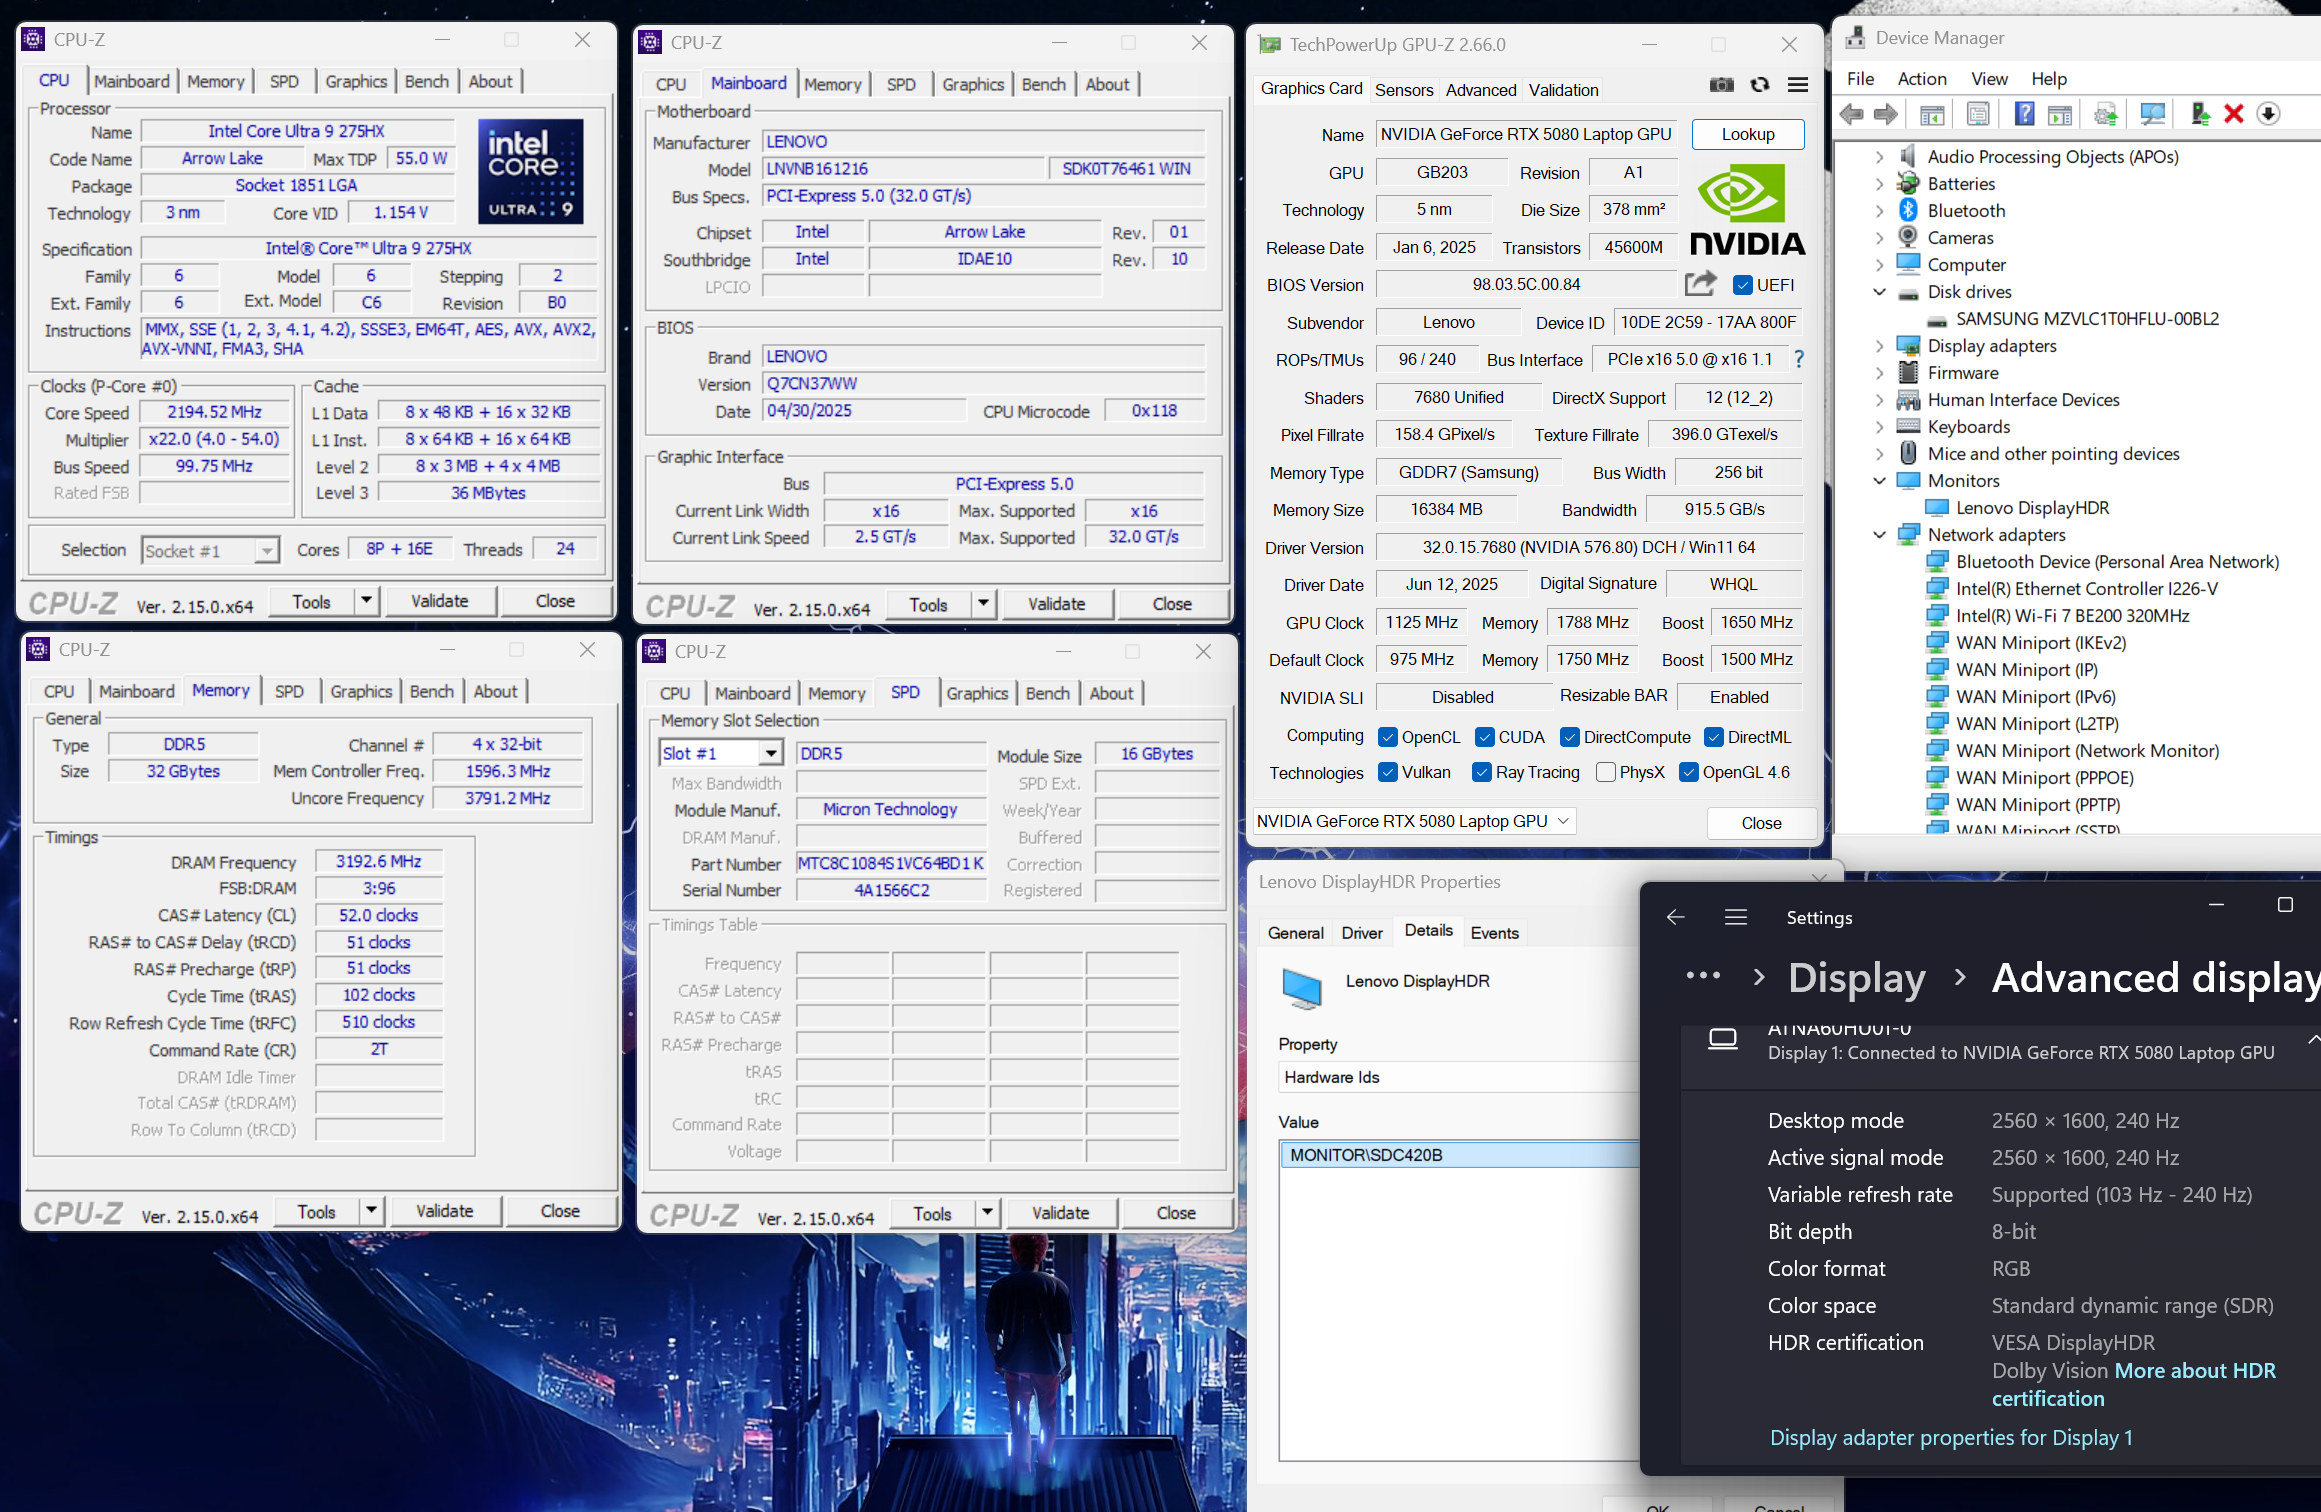Click the Lookup button in GPU-Z
2321x1512 pixels.
[x=1748, y=134]
